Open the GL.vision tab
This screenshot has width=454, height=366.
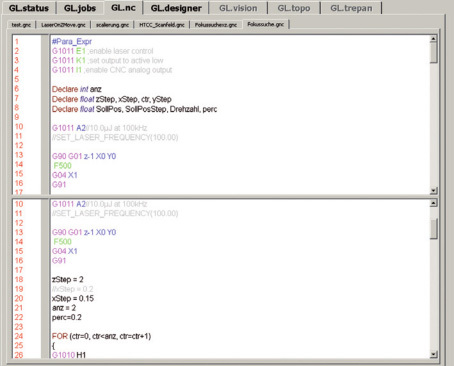point(238,8)
